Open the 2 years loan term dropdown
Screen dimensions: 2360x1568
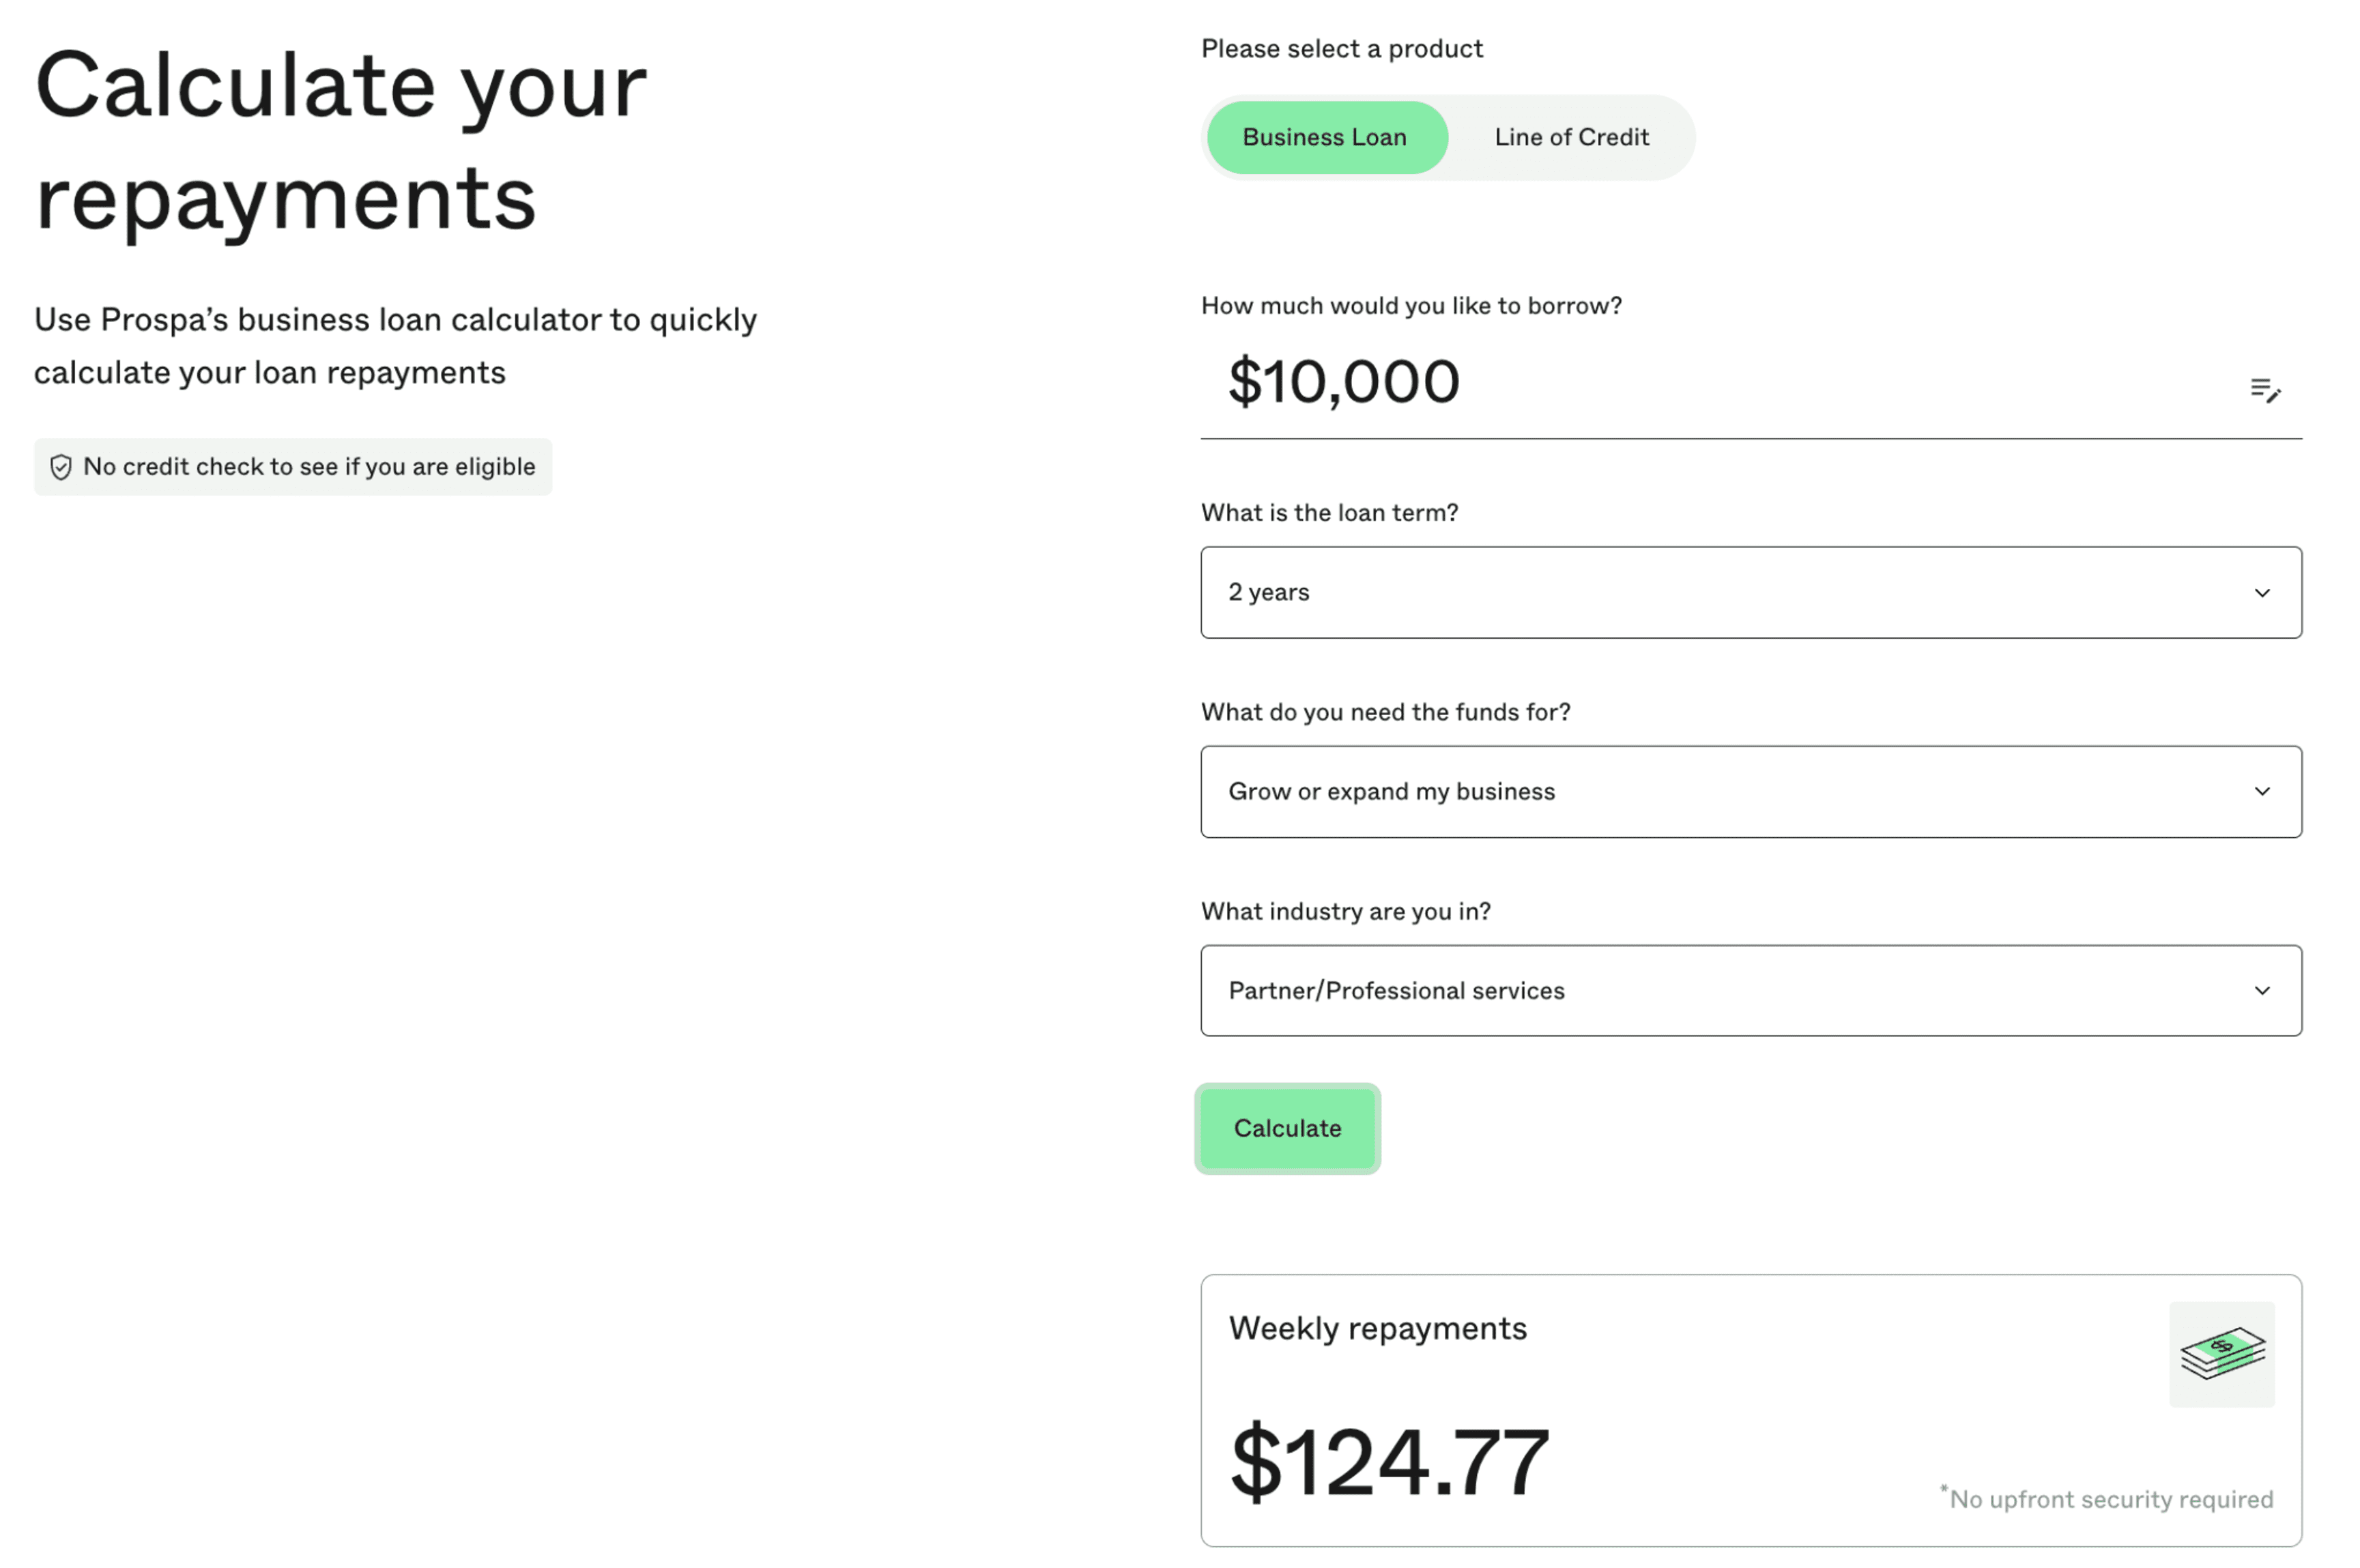[1751, 593]
